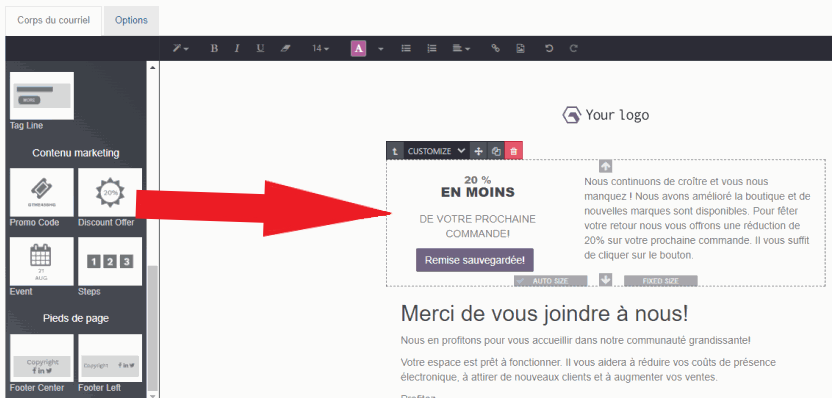Click the sidebar scrollbar thumb
The height and width of the screenshot is (399, 832).
point(153,328)
